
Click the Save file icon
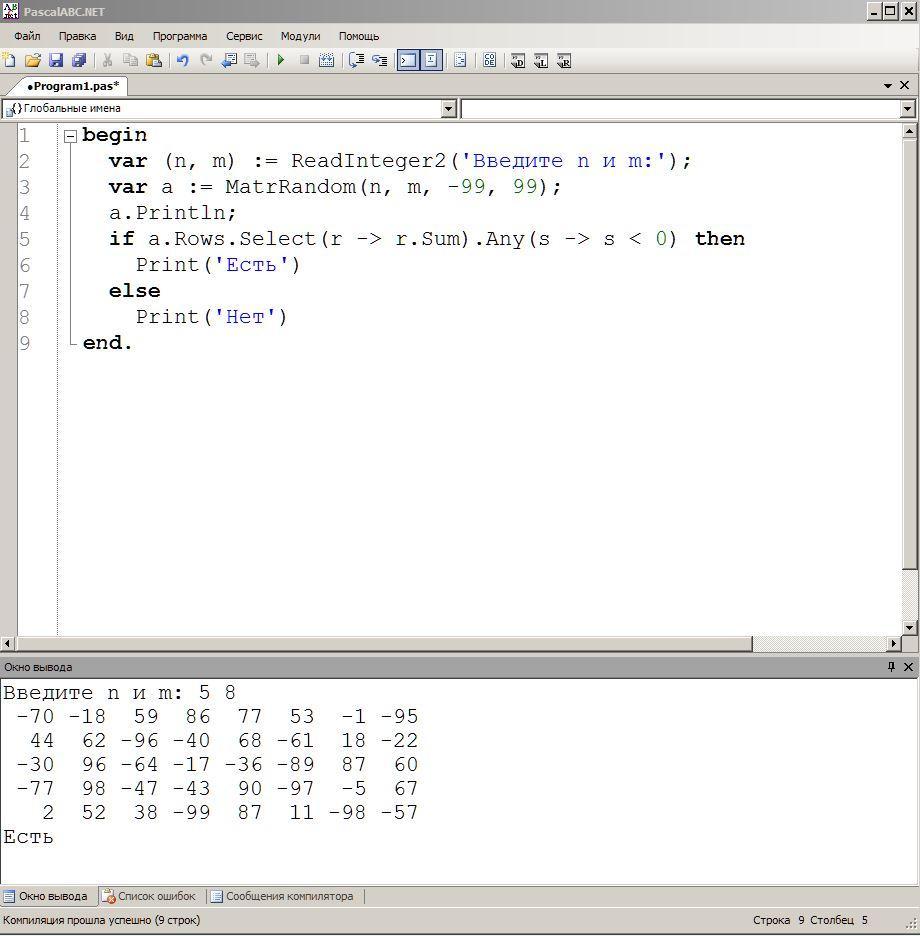(x=56, y=60)
